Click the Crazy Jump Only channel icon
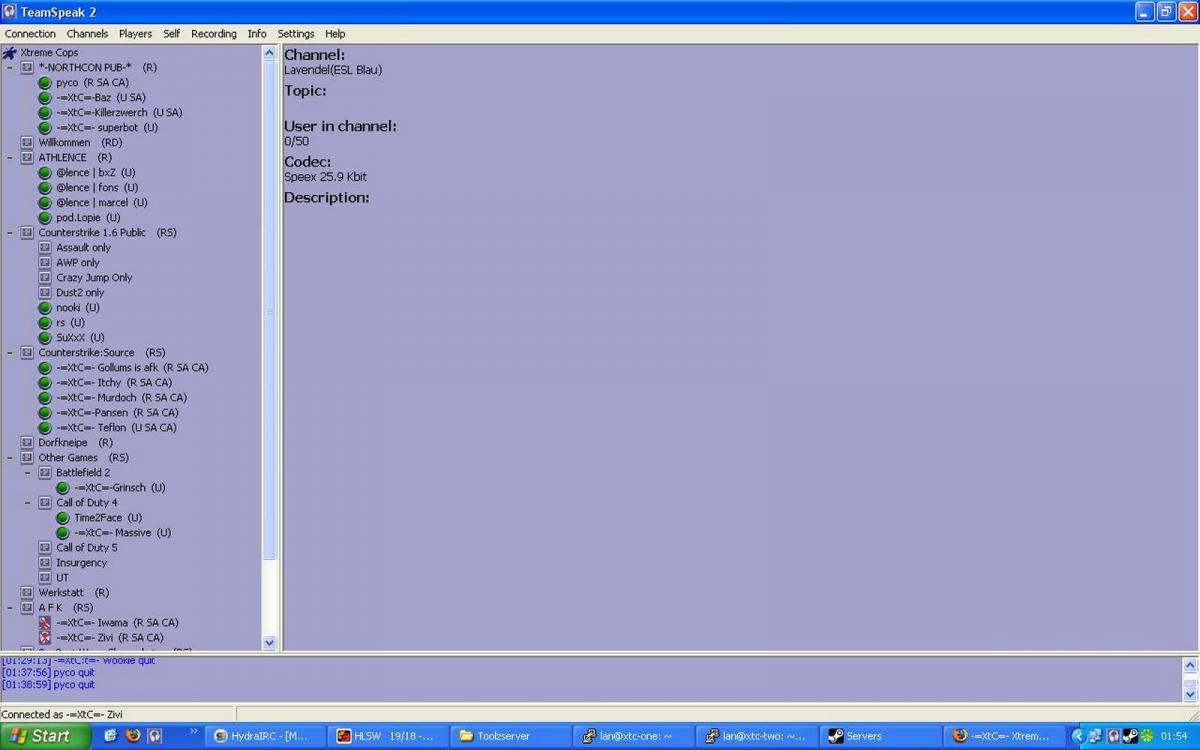This screenshot has width=1200, height=750. [x=45, y=278]
